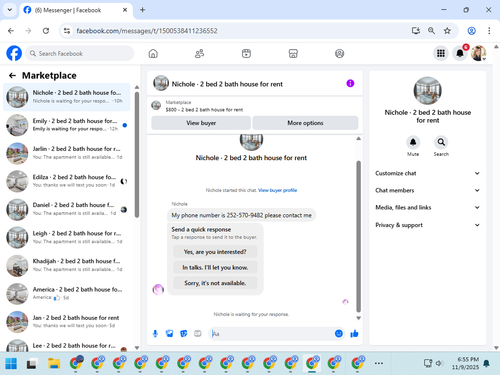Open Daniel conversation in the chat list
The height and width of the screenshot is (375, 500).
click(x=67, y=209)
